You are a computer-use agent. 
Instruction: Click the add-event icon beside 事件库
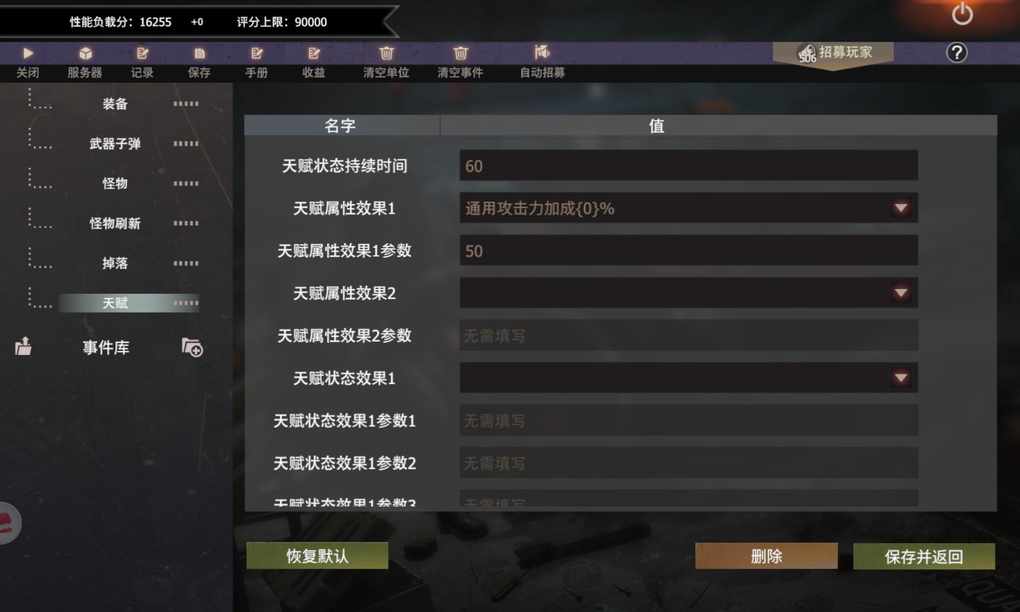(192, 347)
